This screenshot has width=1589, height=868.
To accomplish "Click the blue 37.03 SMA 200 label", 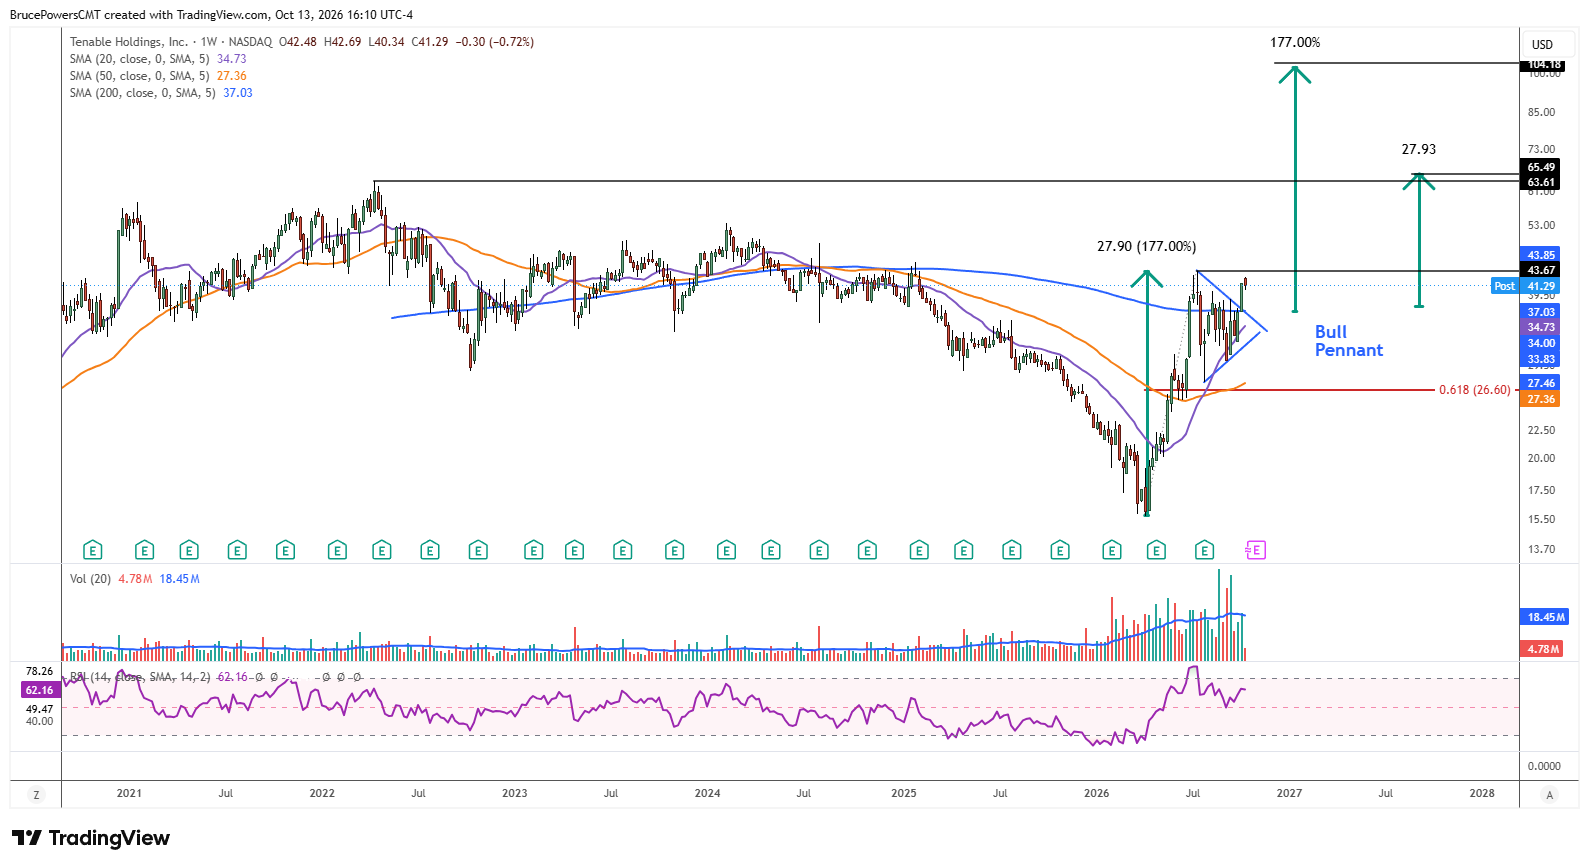I will point(1541,312).
